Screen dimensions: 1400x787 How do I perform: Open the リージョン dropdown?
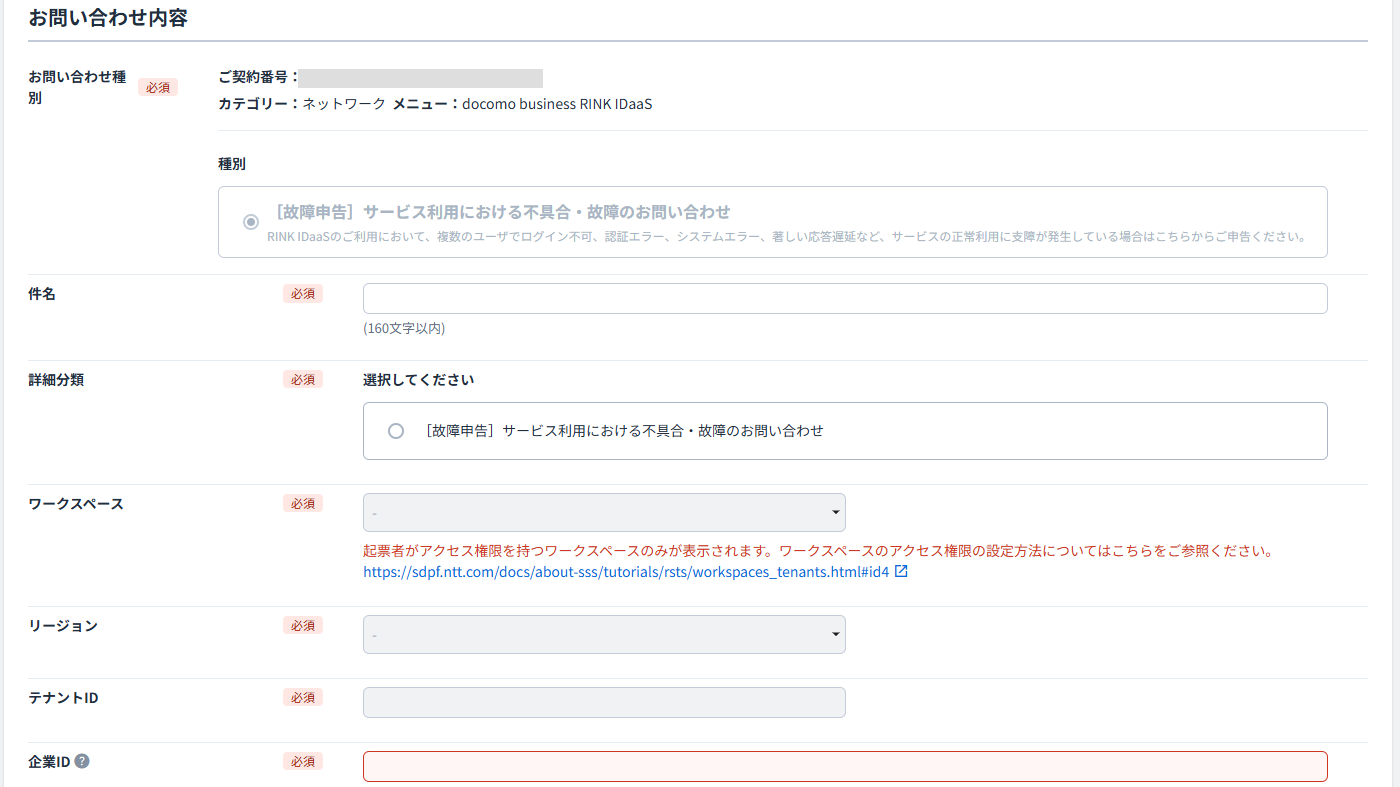604,634
